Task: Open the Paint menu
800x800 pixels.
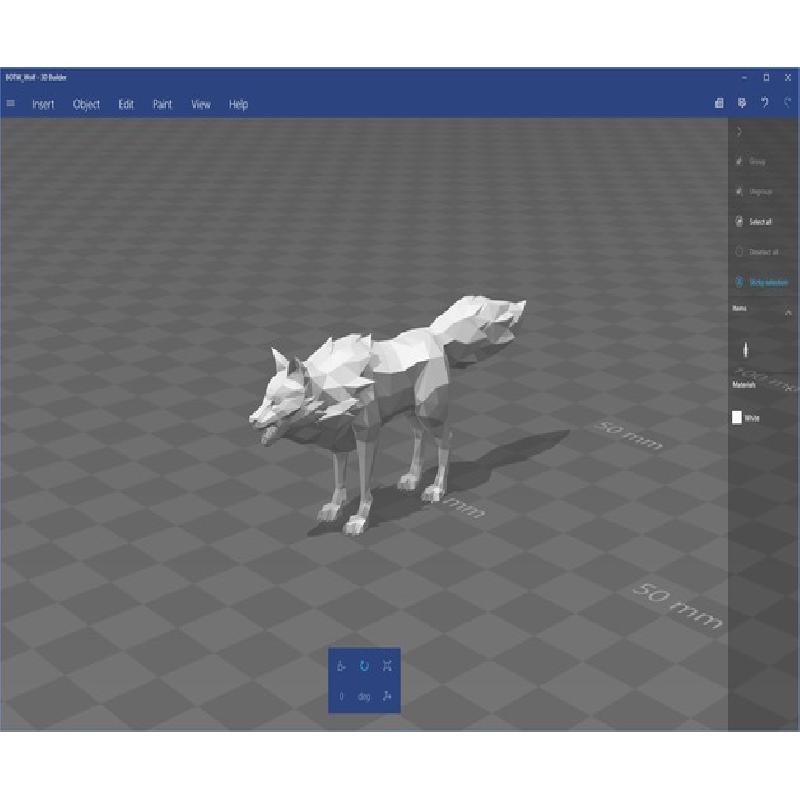Action: (162, 105)
